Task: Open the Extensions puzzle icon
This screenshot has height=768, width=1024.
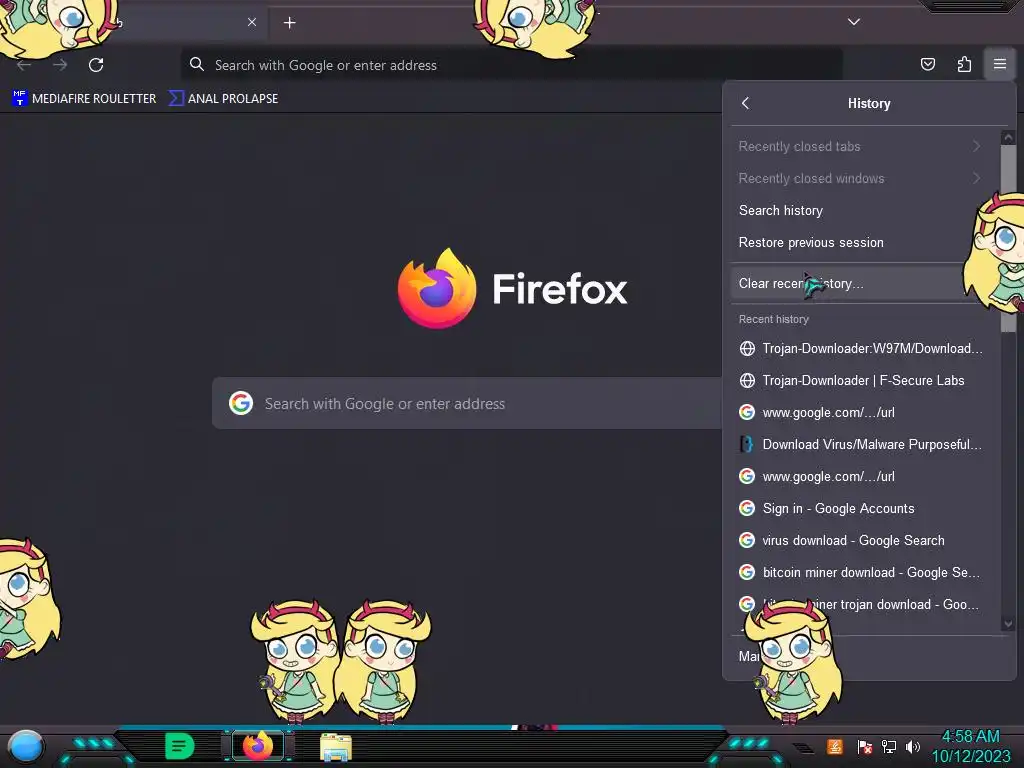Action: tap(964, 64)
